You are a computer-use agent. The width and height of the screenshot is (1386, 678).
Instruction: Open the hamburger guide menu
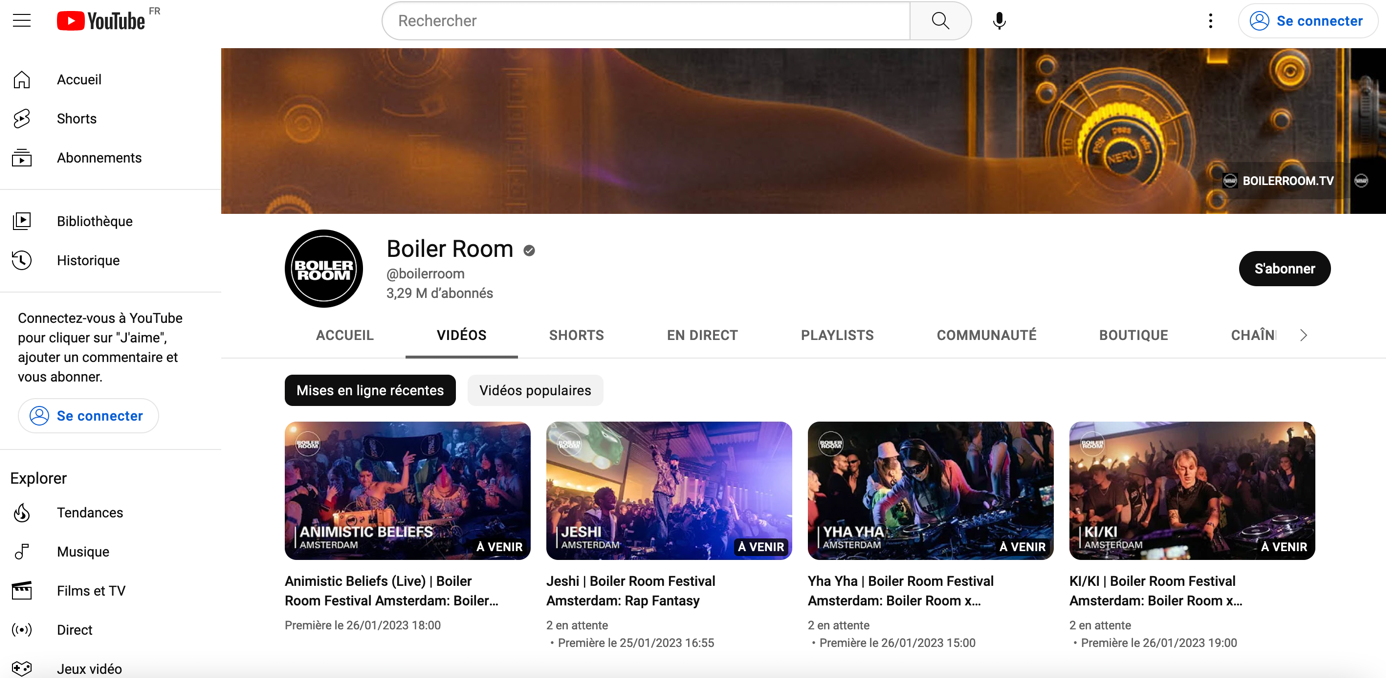(x=22, y=21)
